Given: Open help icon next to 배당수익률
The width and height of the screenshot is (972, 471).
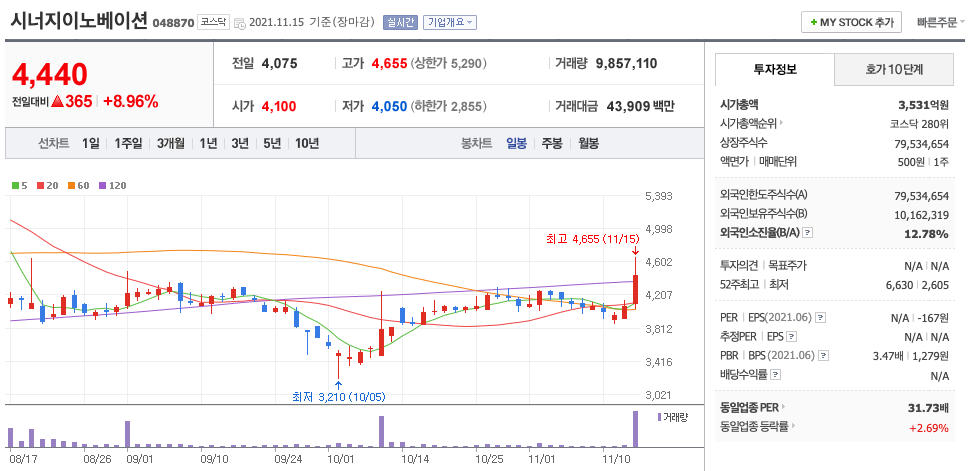Looking at the screenshot, I should (775, 374).
